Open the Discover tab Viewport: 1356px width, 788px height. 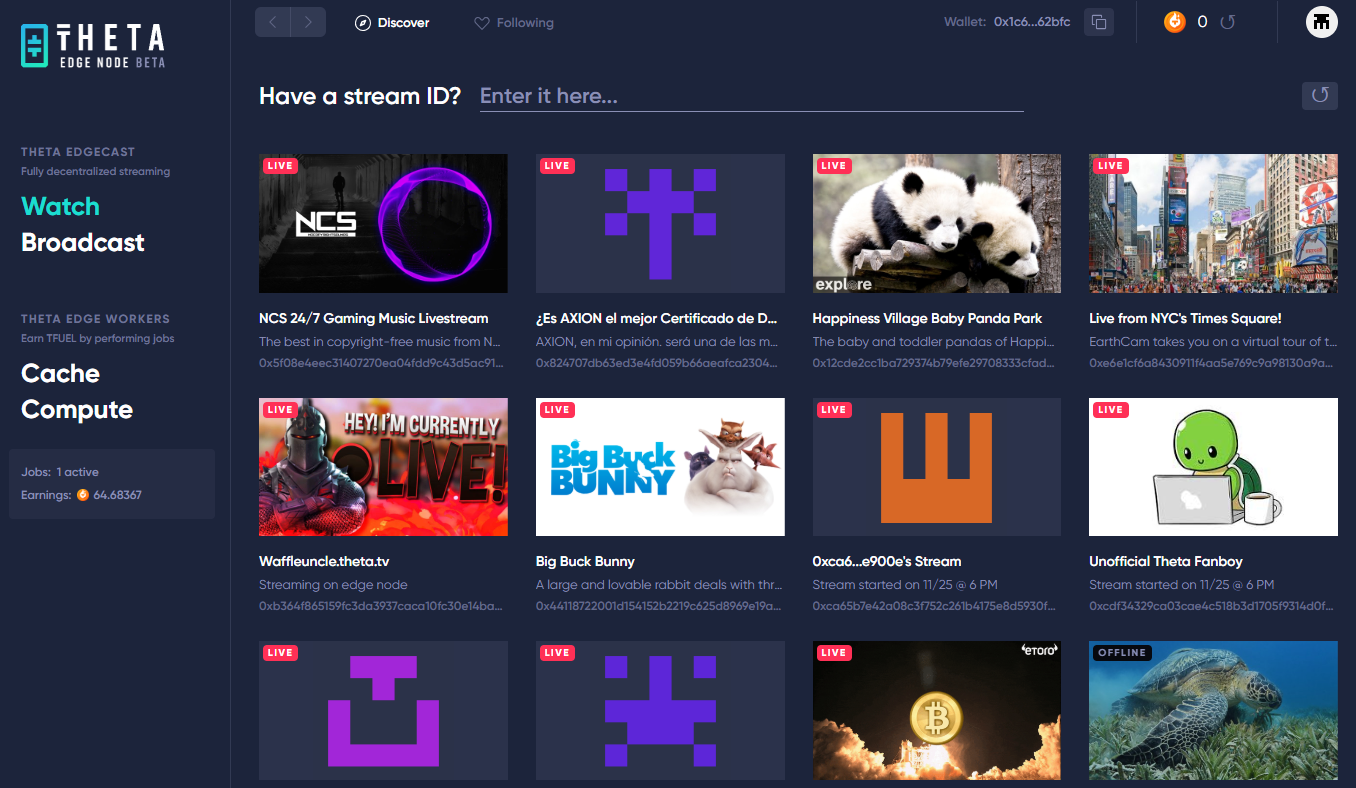pyautogui.click(x=392, y=22)
